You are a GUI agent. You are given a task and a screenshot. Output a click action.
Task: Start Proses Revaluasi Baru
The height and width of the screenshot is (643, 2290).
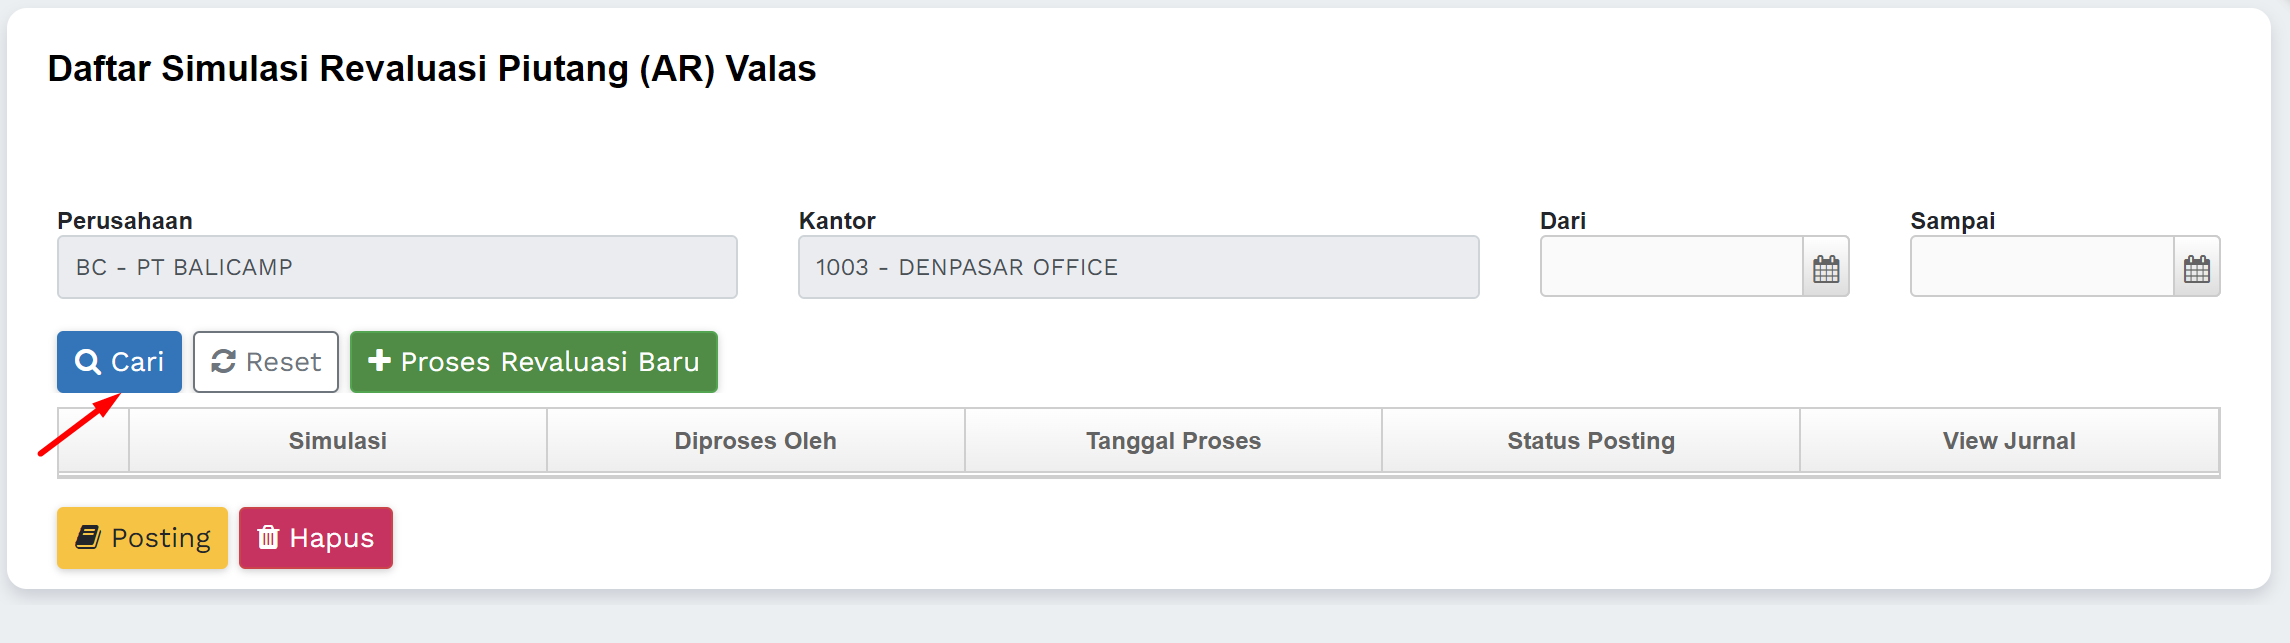(534, 362)
